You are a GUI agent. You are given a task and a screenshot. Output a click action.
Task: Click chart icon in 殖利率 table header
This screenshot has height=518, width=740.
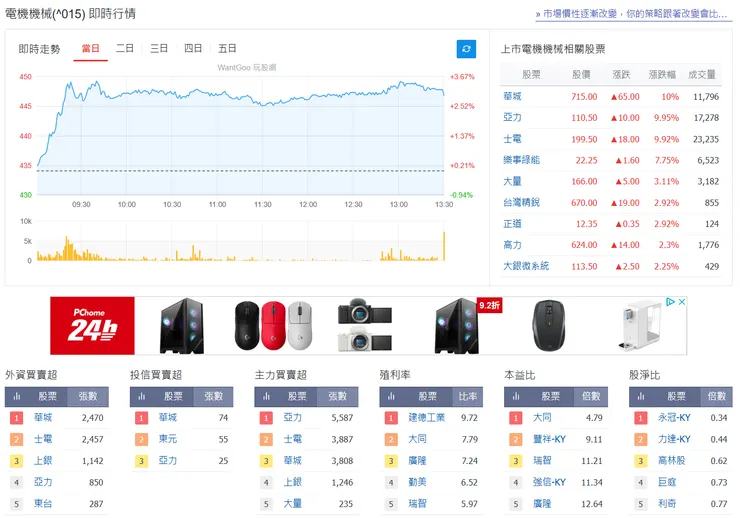391,396
